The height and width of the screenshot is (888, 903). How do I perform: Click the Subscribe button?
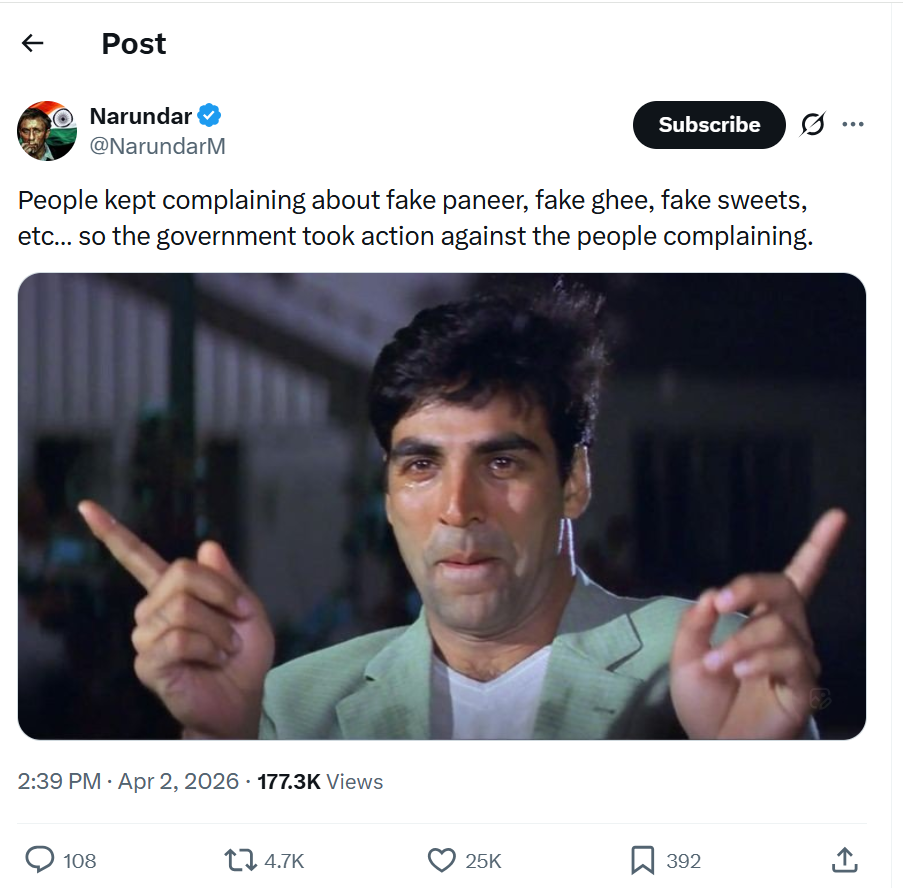[709, 125]
